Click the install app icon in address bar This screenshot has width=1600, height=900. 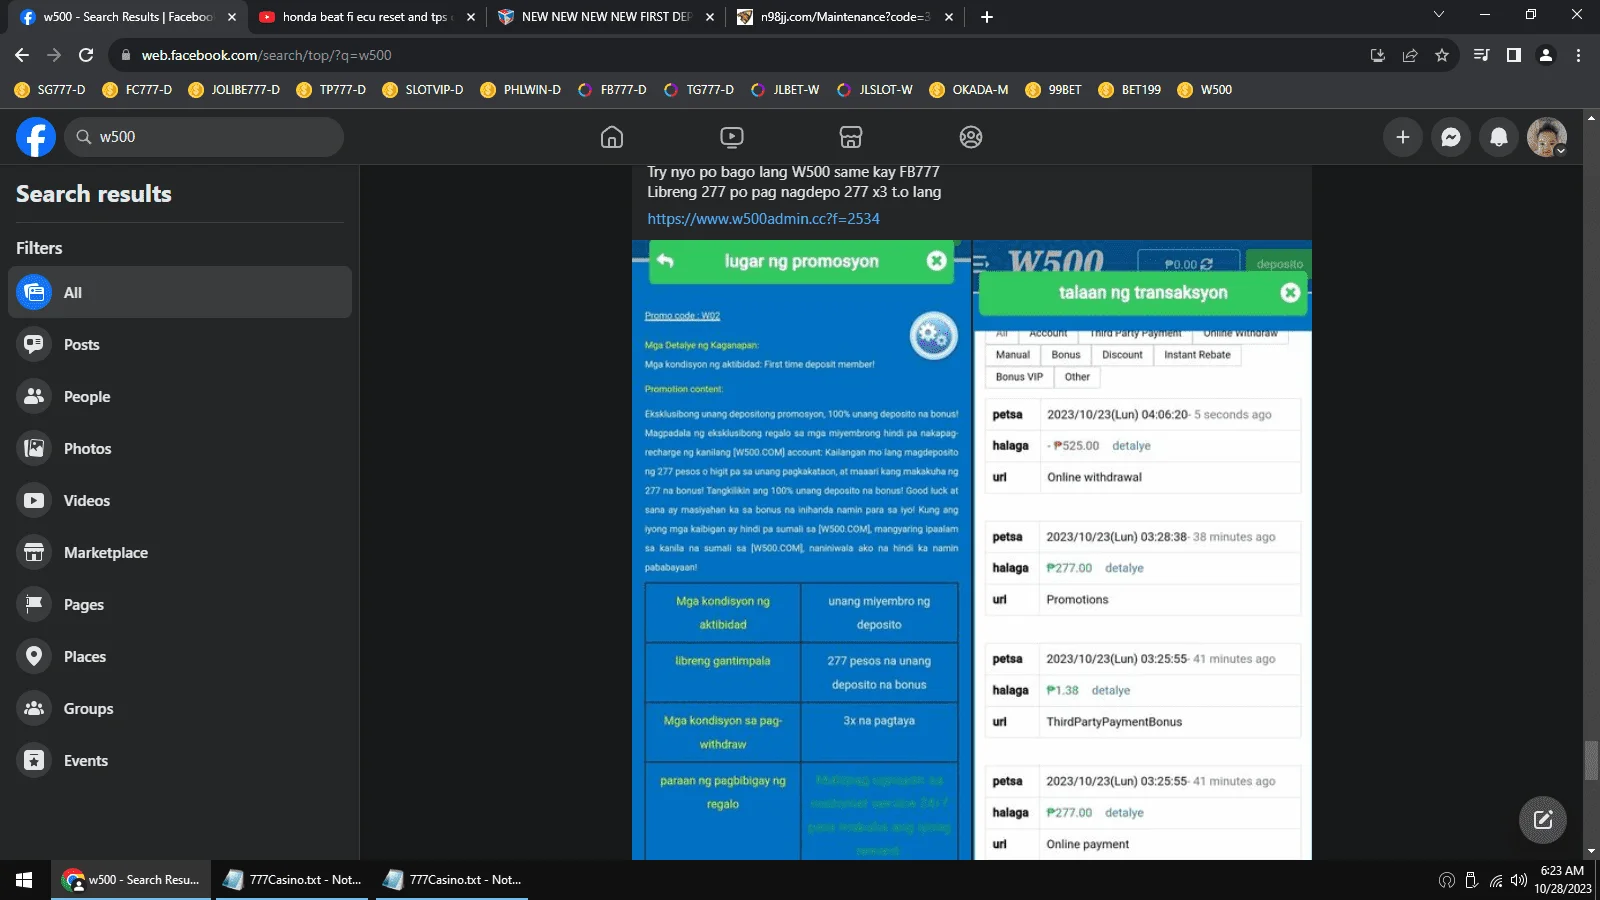(x=1378, y=55)
